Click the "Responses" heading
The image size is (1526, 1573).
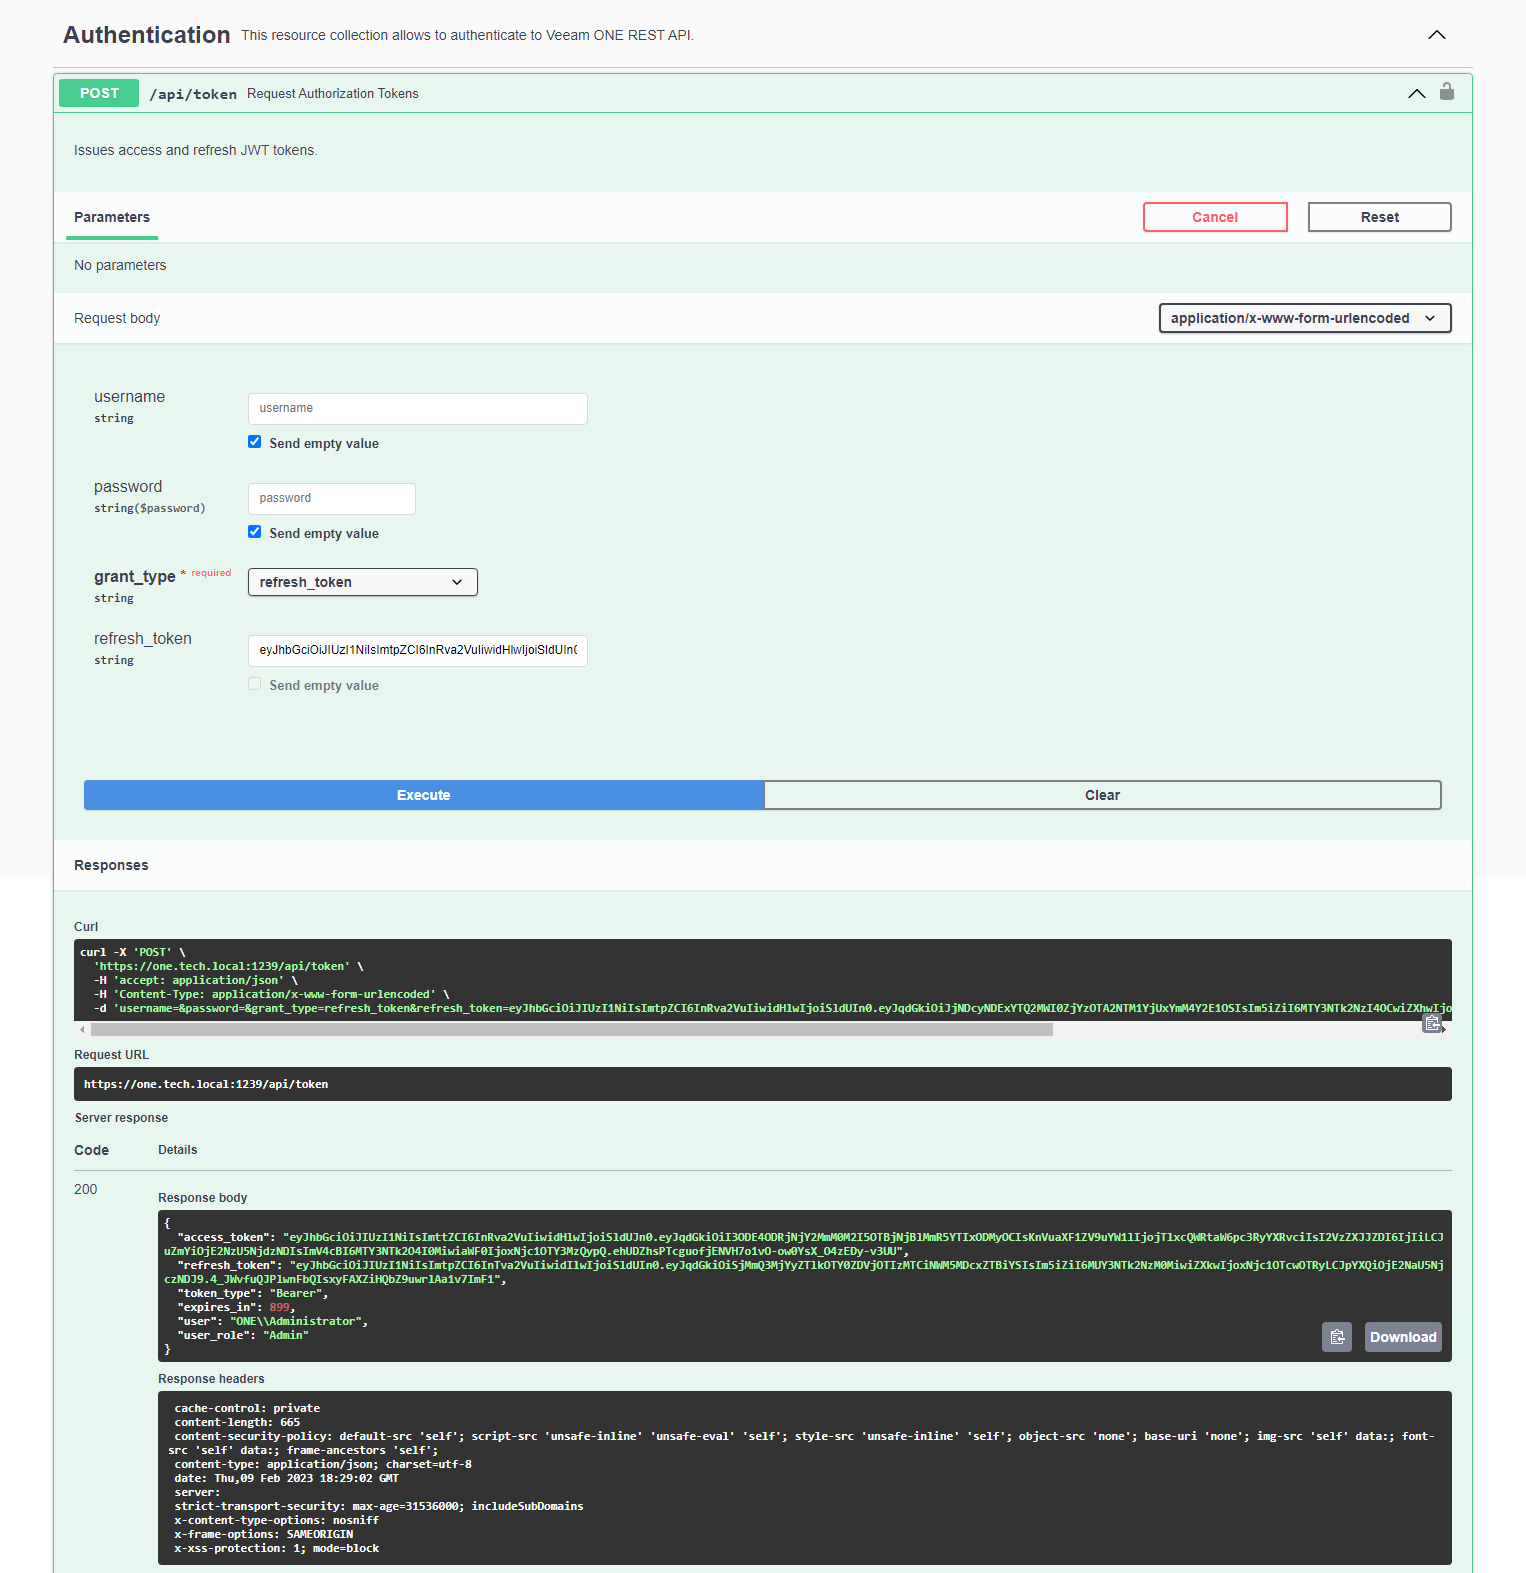tap(111, 865)
